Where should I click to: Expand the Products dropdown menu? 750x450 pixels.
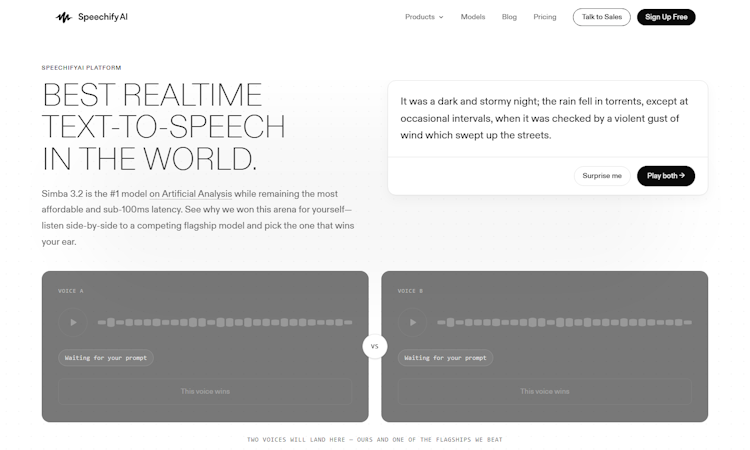[x=424, y=17]
